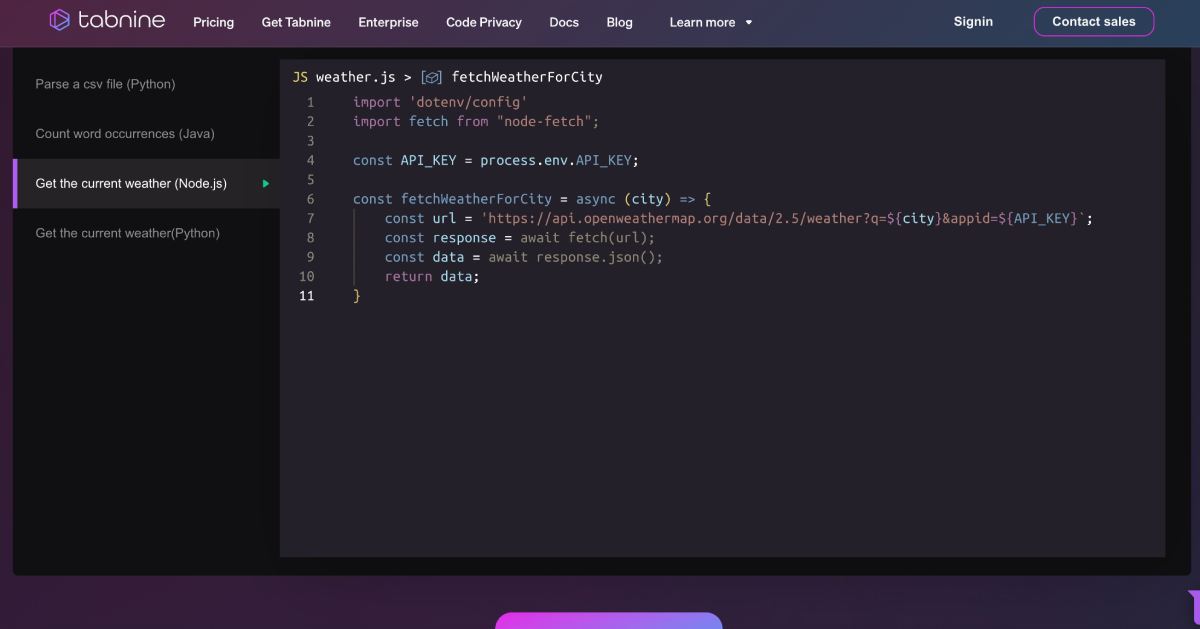Open the Pricing page

[213, 22]
